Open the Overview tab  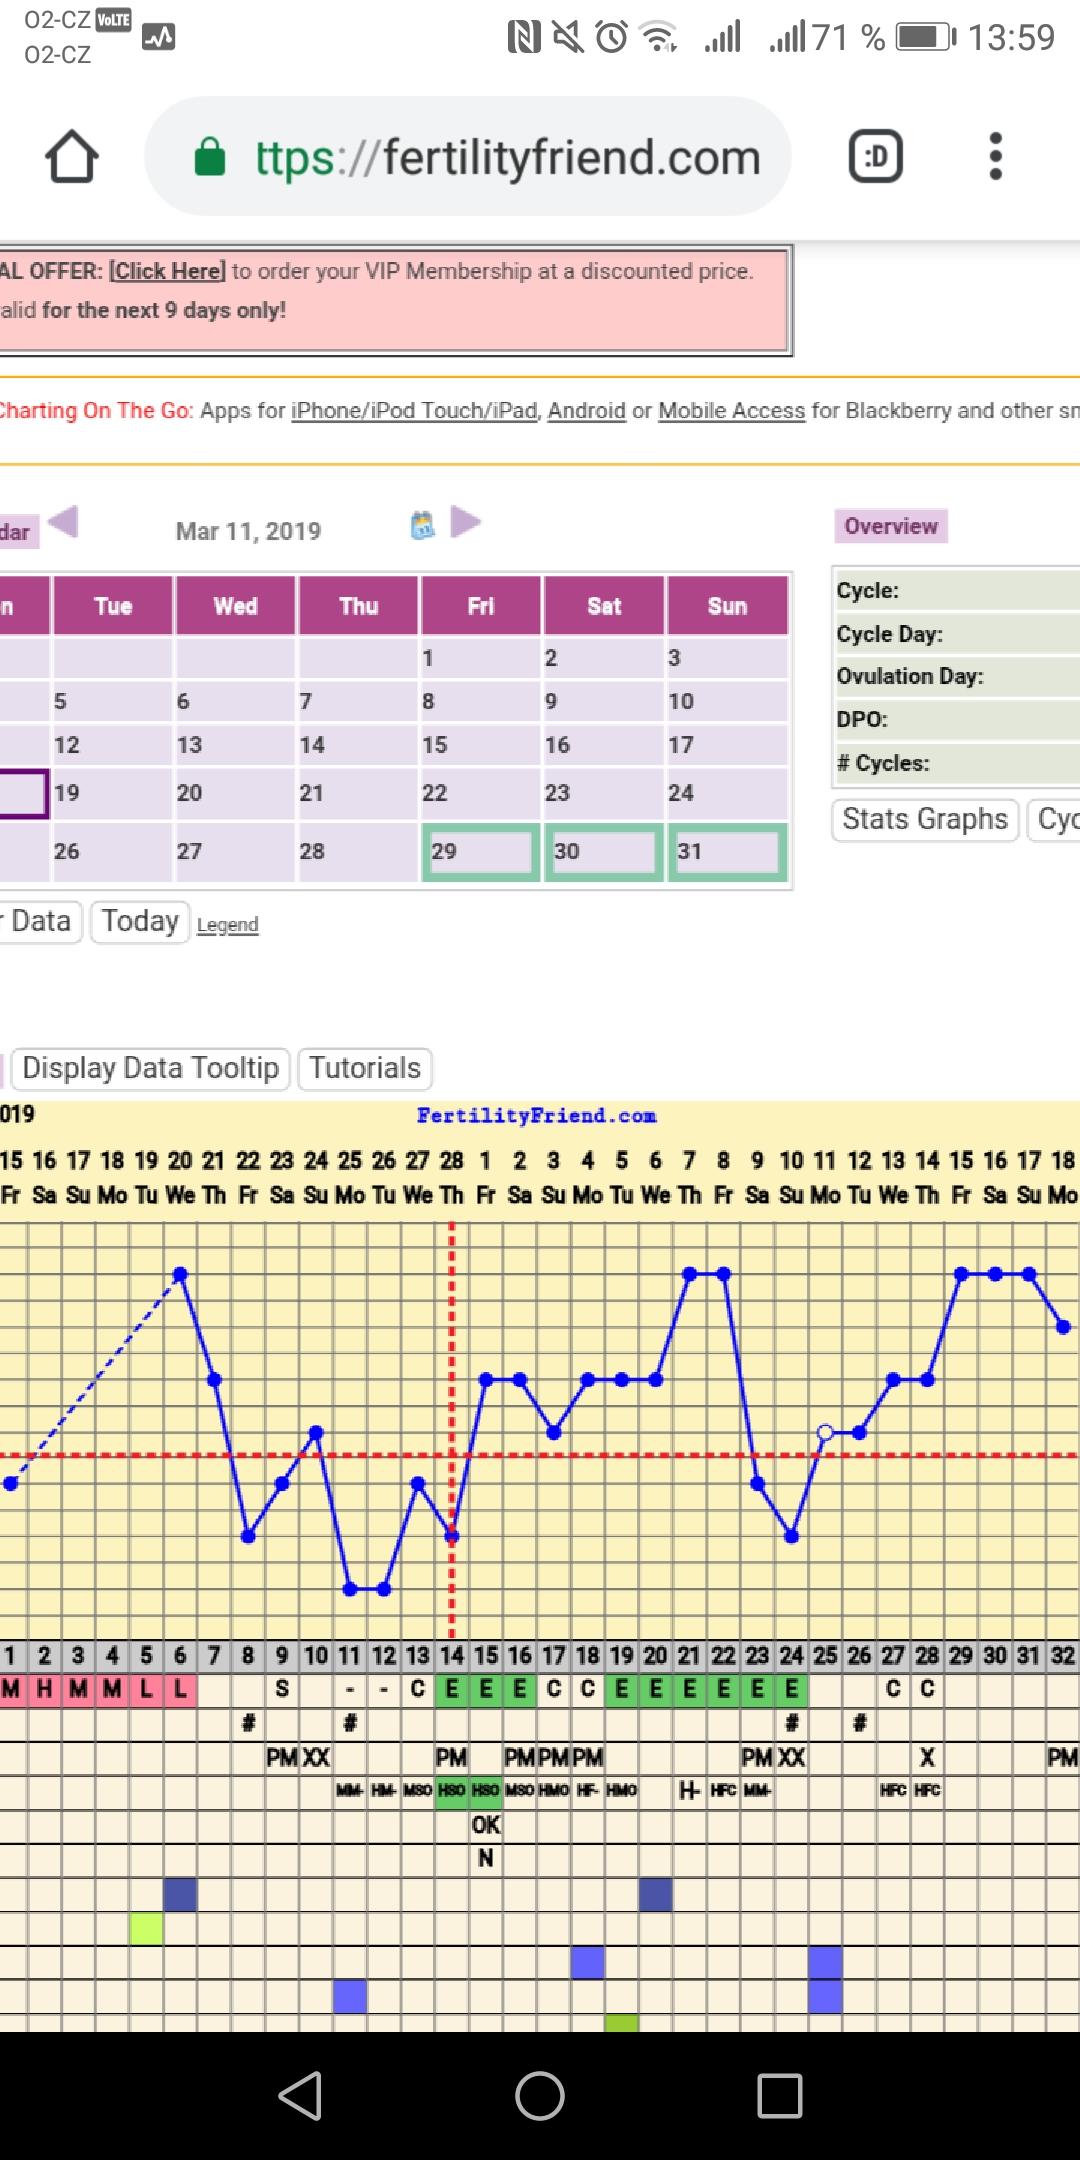(890, 526)
